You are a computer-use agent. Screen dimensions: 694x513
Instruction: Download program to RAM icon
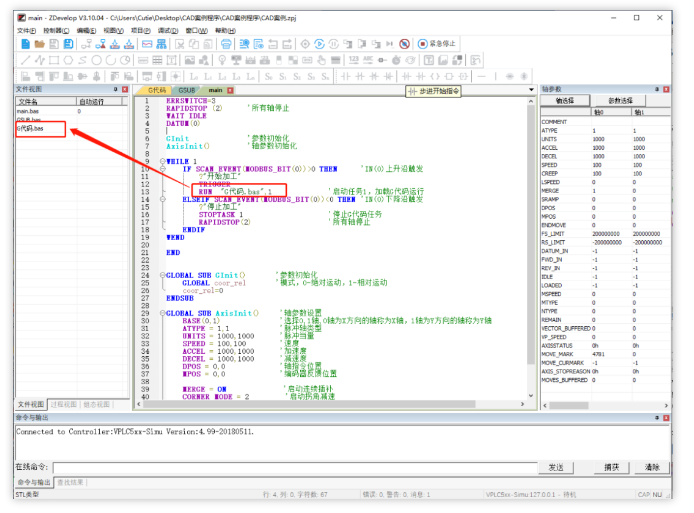pyautogui.click(x=115, y=44)
